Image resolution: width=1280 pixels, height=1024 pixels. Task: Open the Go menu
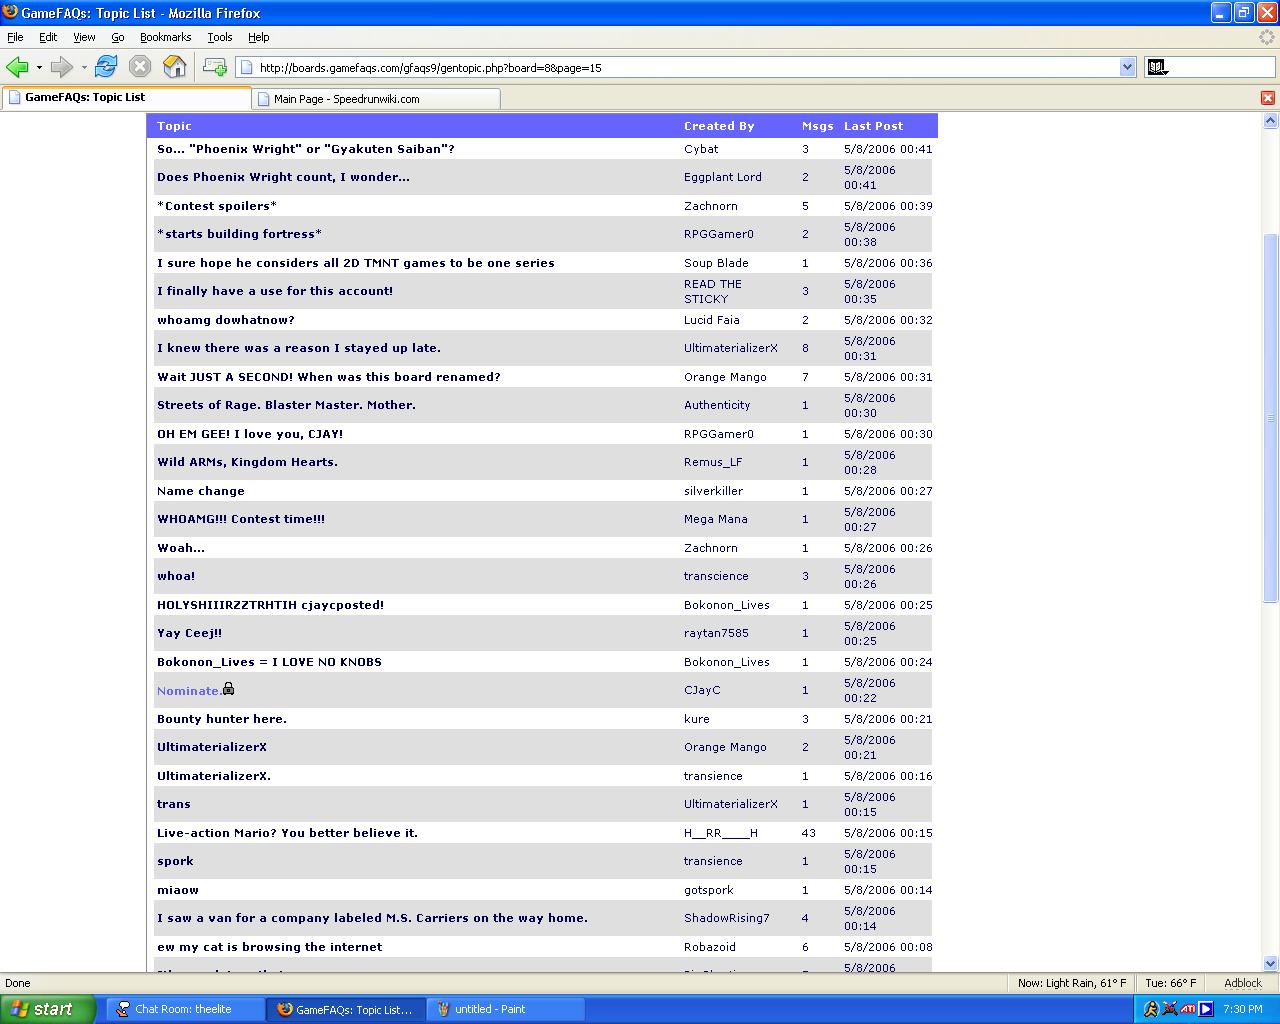click(x=118, y=37)
